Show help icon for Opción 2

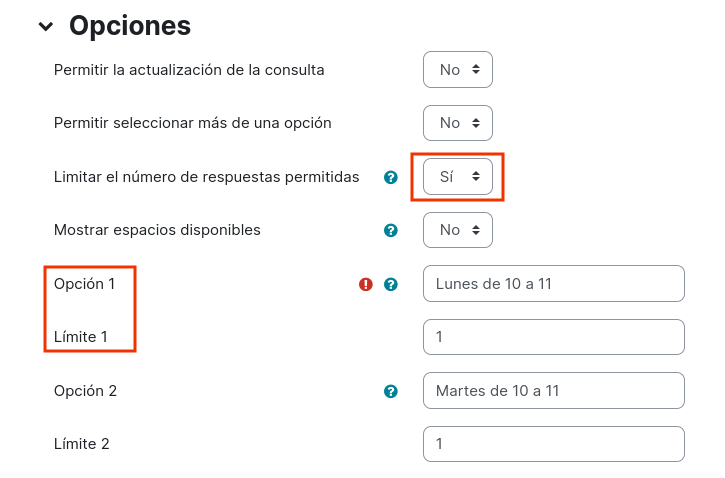click(x=391, y=391)
